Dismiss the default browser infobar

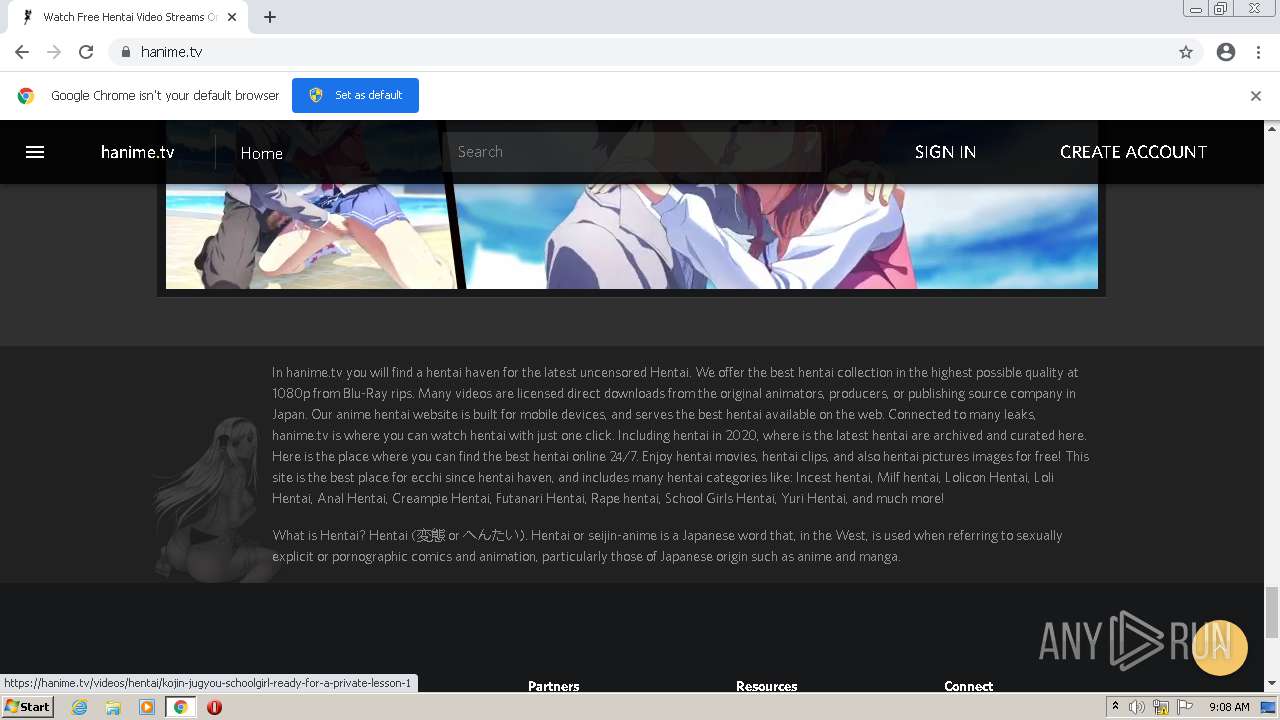click(1256, 96)
